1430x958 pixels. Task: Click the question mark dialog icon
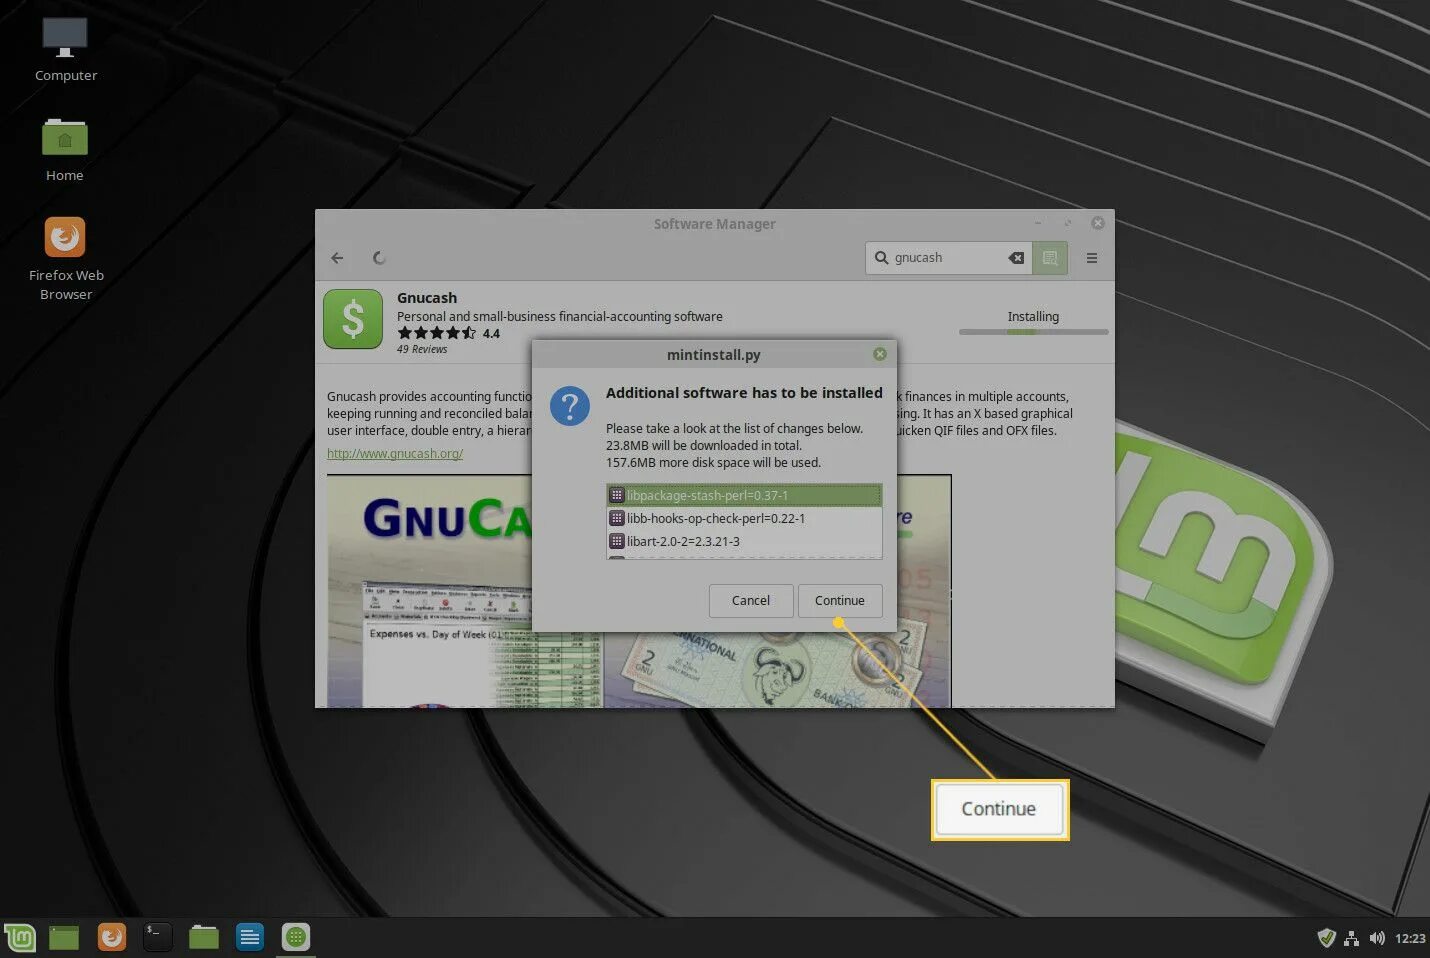[570, 406]
